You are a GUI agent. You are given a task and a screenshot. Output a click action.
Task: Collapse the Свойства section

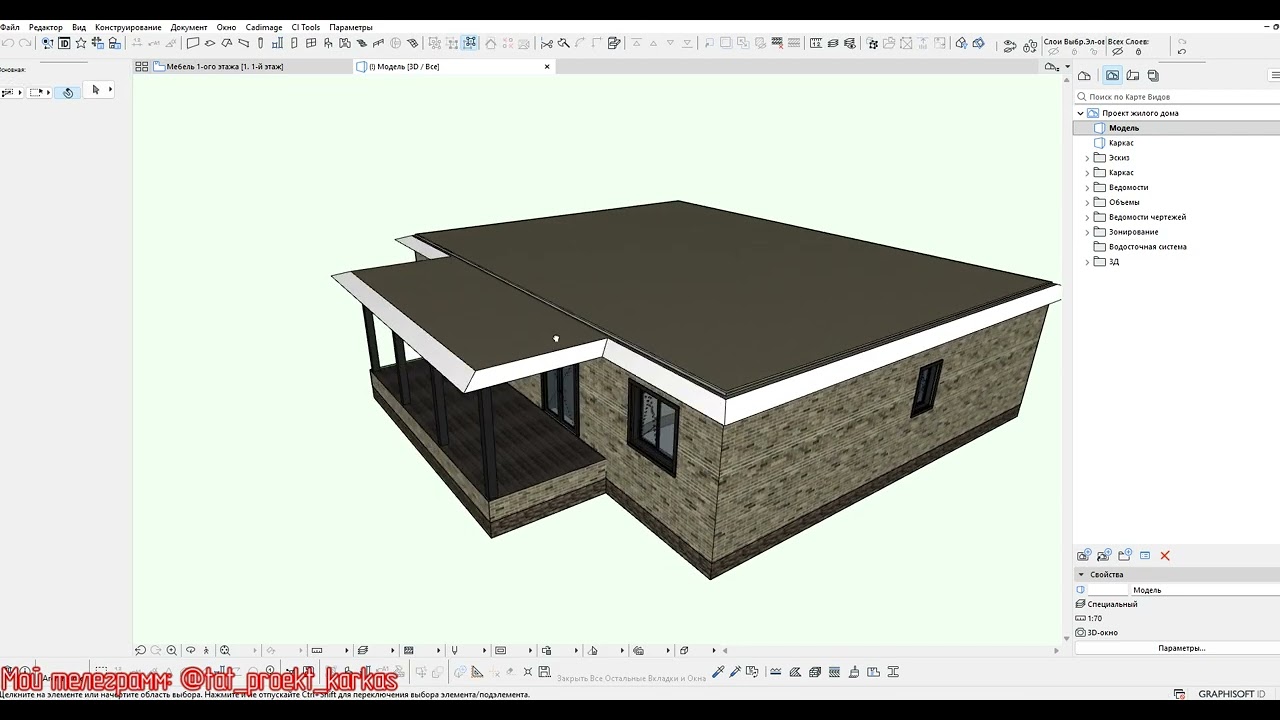click(x=1081, y=575)
